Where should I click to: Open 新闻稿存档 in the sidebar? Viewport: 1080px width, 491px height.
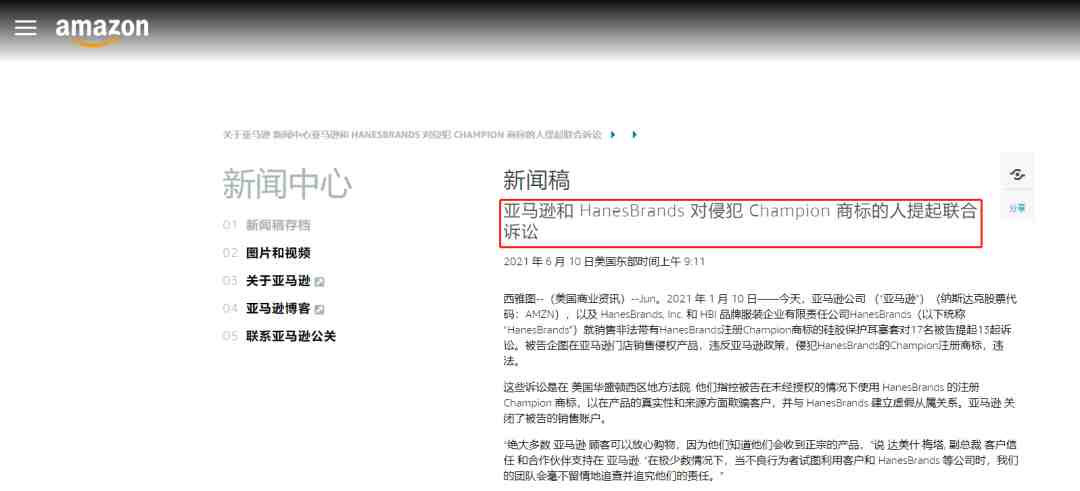click(278, 225)
